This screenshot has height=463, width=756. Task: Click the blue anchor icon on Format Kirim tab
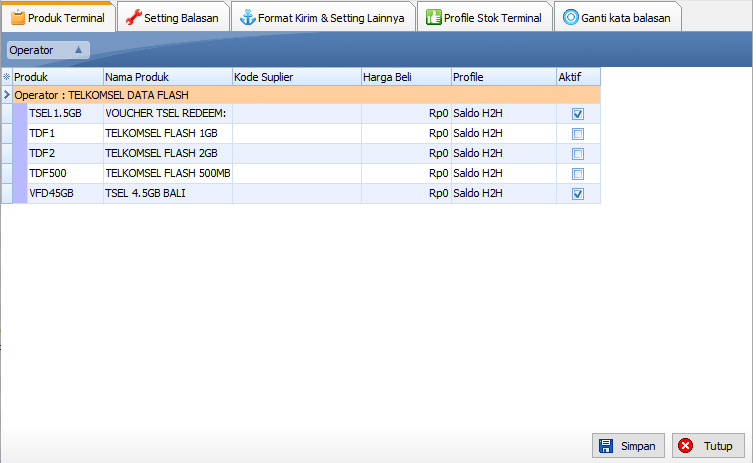tap(248, 17)
